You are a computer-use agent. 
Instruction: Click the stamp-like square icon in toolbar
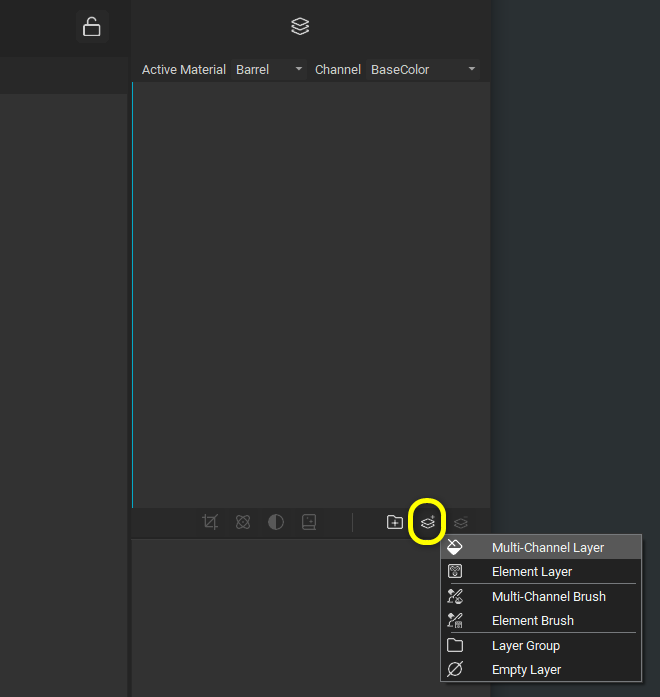(309, 522)
